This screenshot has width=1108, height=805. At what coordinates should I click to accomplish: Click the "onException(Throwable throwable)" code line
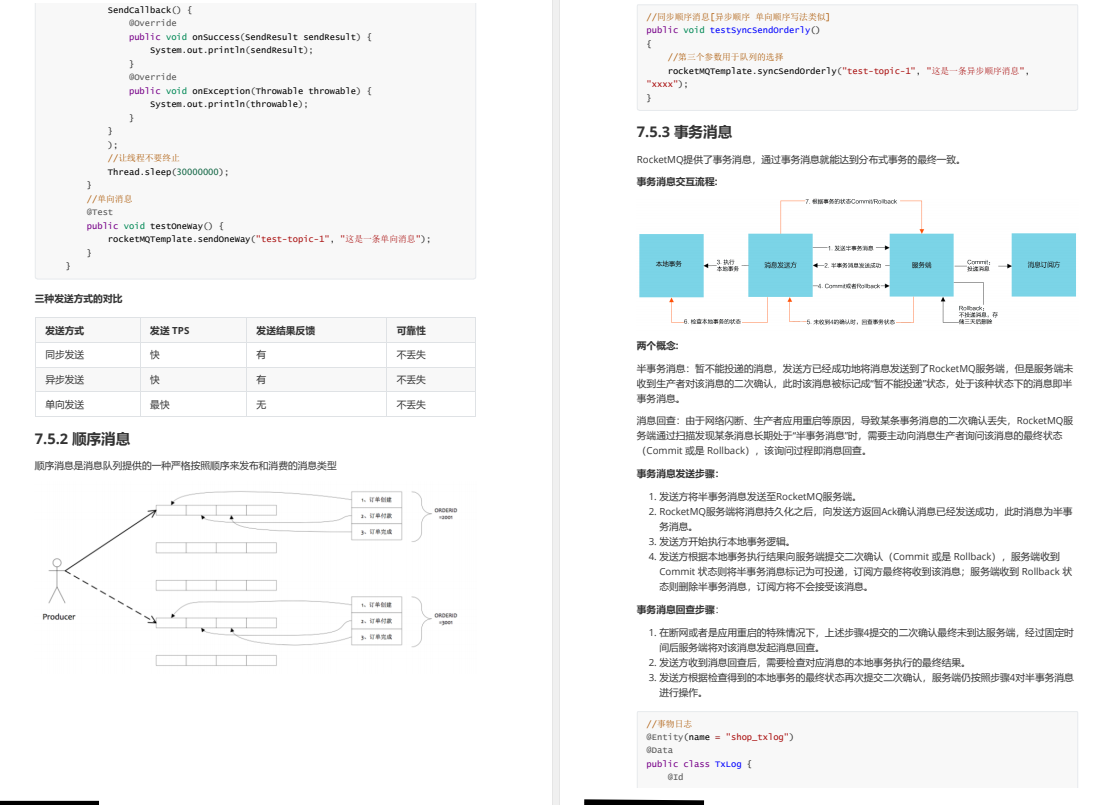pyautogui.click(x=250, y=91)
